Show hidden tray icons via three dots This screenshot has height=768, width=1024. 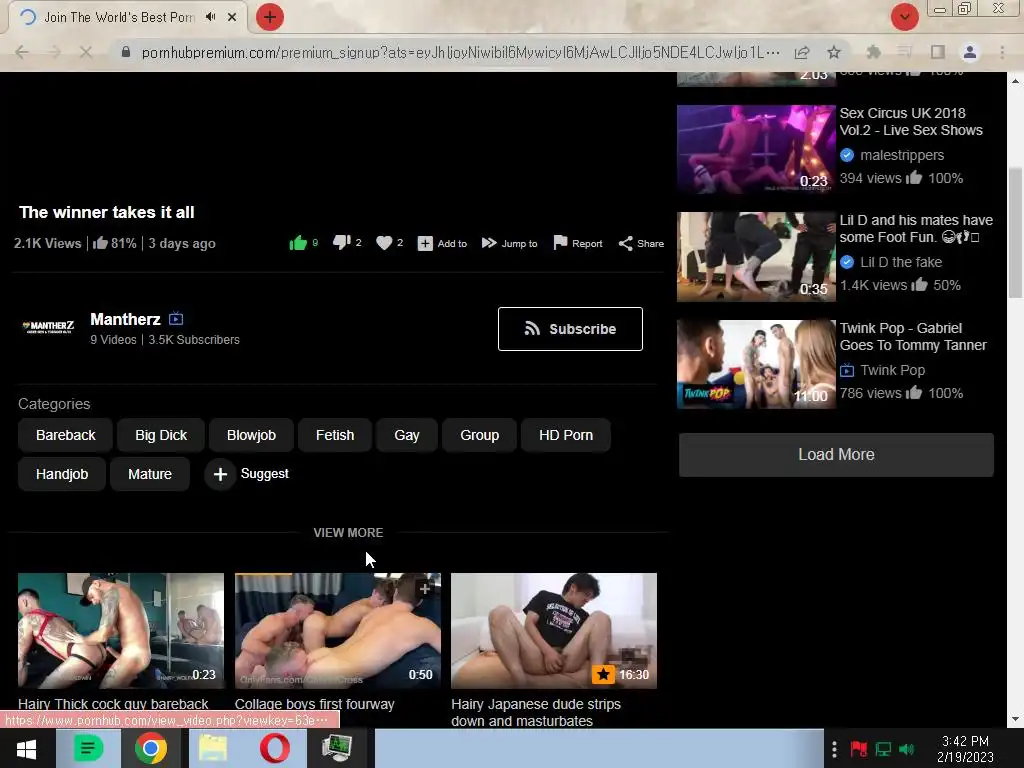coord(834,748)
